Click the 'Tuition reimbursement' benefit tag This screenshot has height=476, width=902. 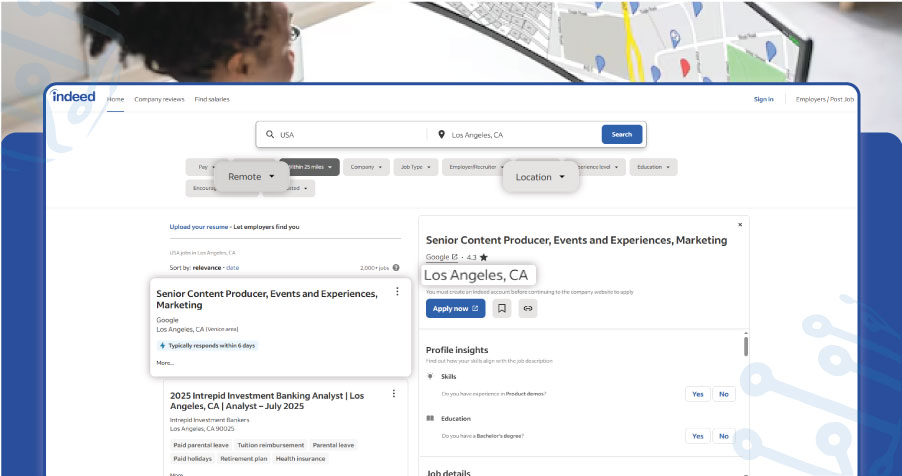pyautogui.click(x=270, y=445)
